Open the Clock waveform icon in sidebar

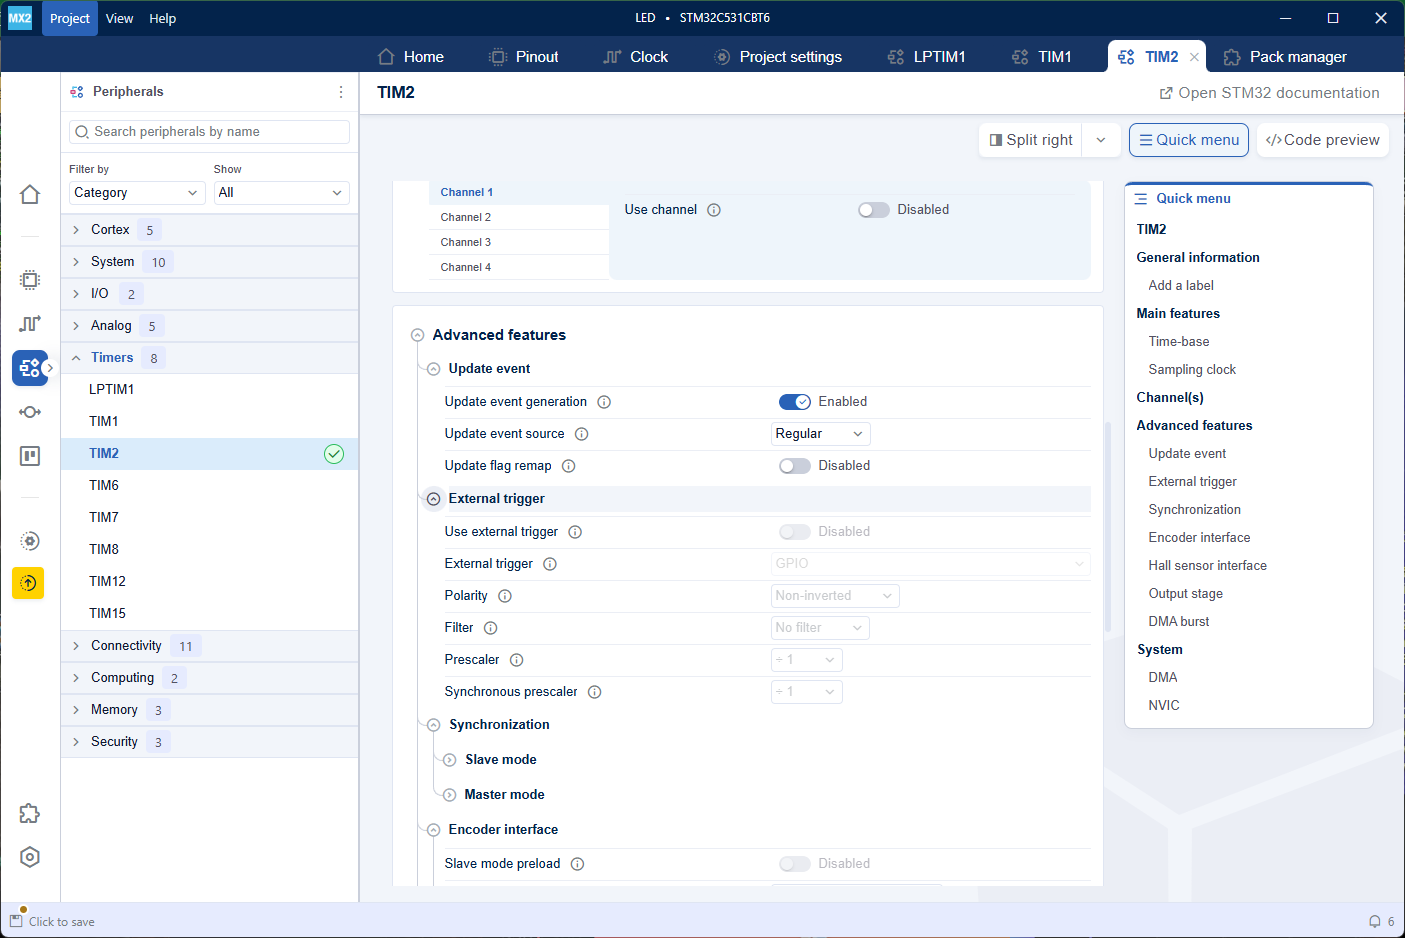(30, 323)
